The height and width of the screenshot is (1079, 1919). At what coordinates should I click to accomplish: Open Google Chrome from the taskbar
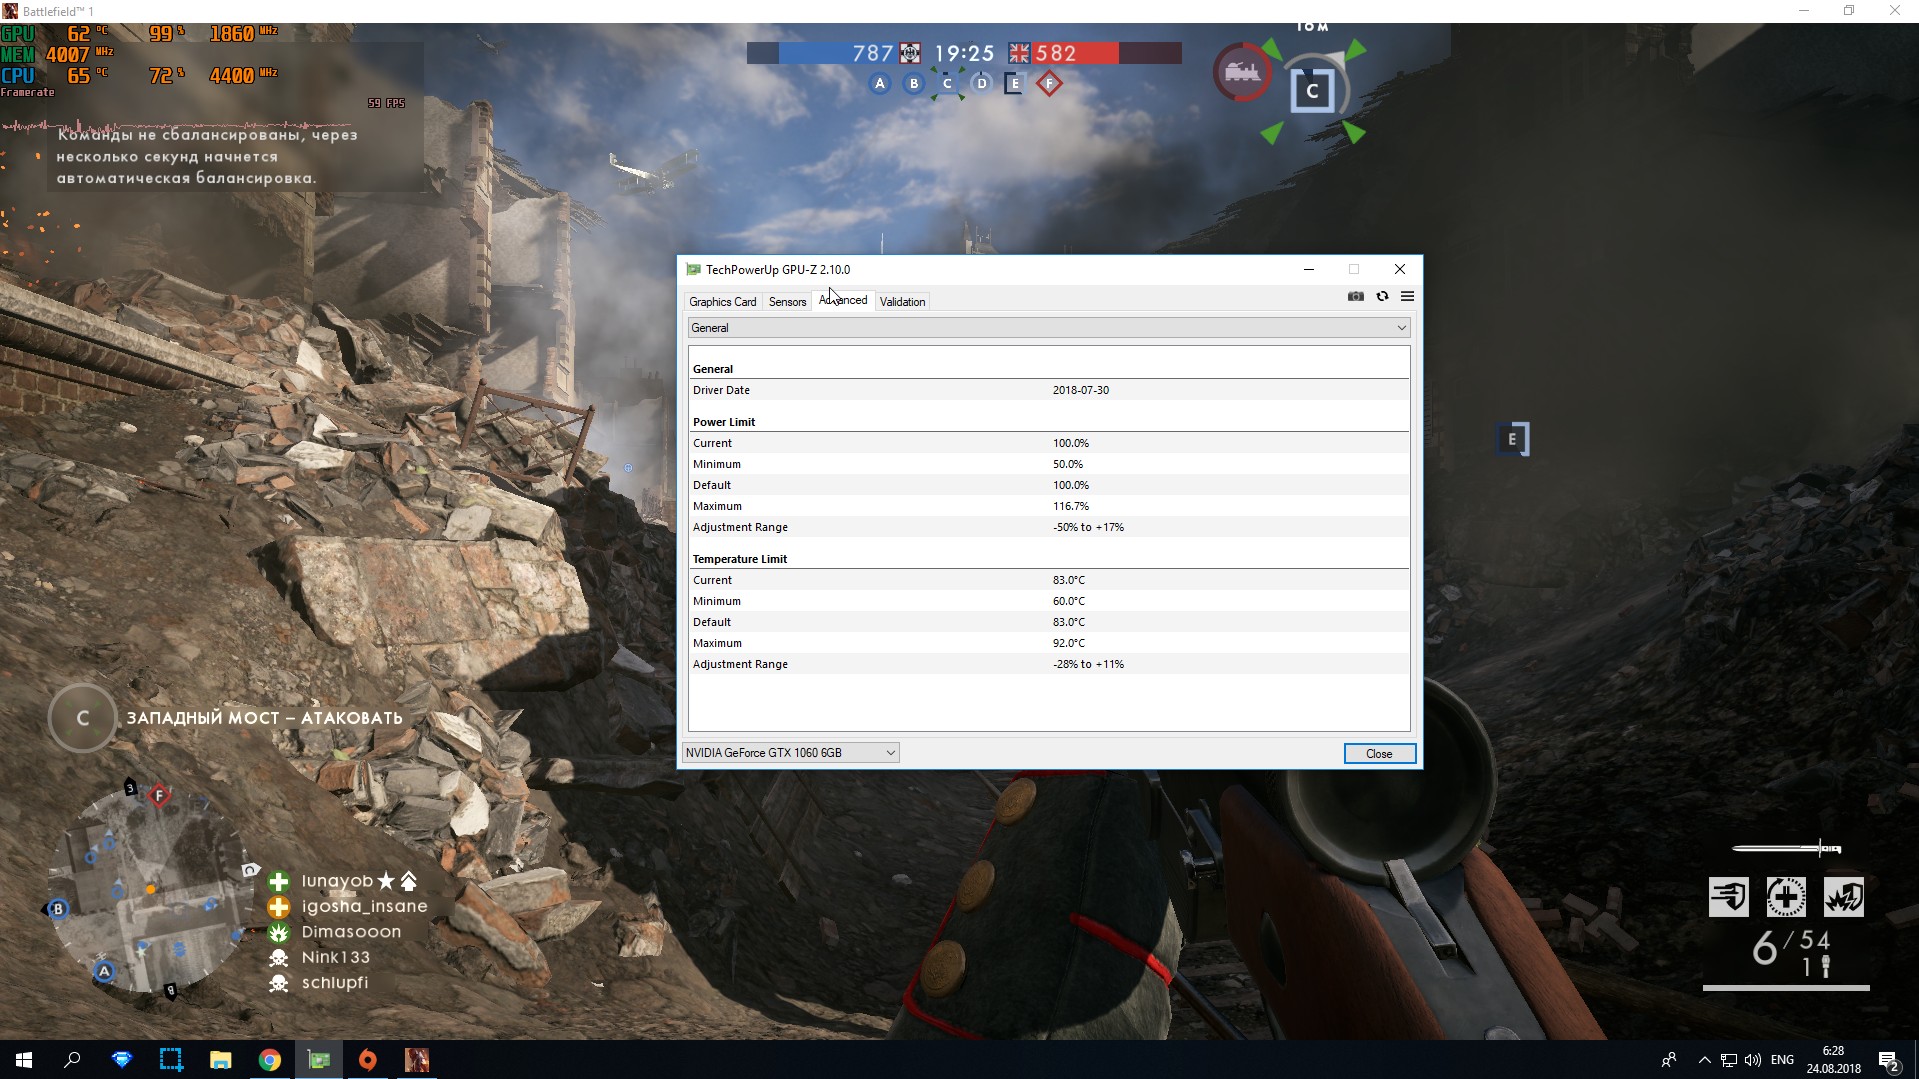269,1060
